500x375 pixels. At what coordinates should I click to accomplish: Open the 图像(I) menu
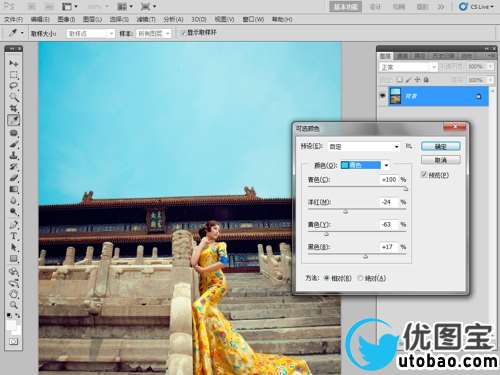tap(66, 19)
